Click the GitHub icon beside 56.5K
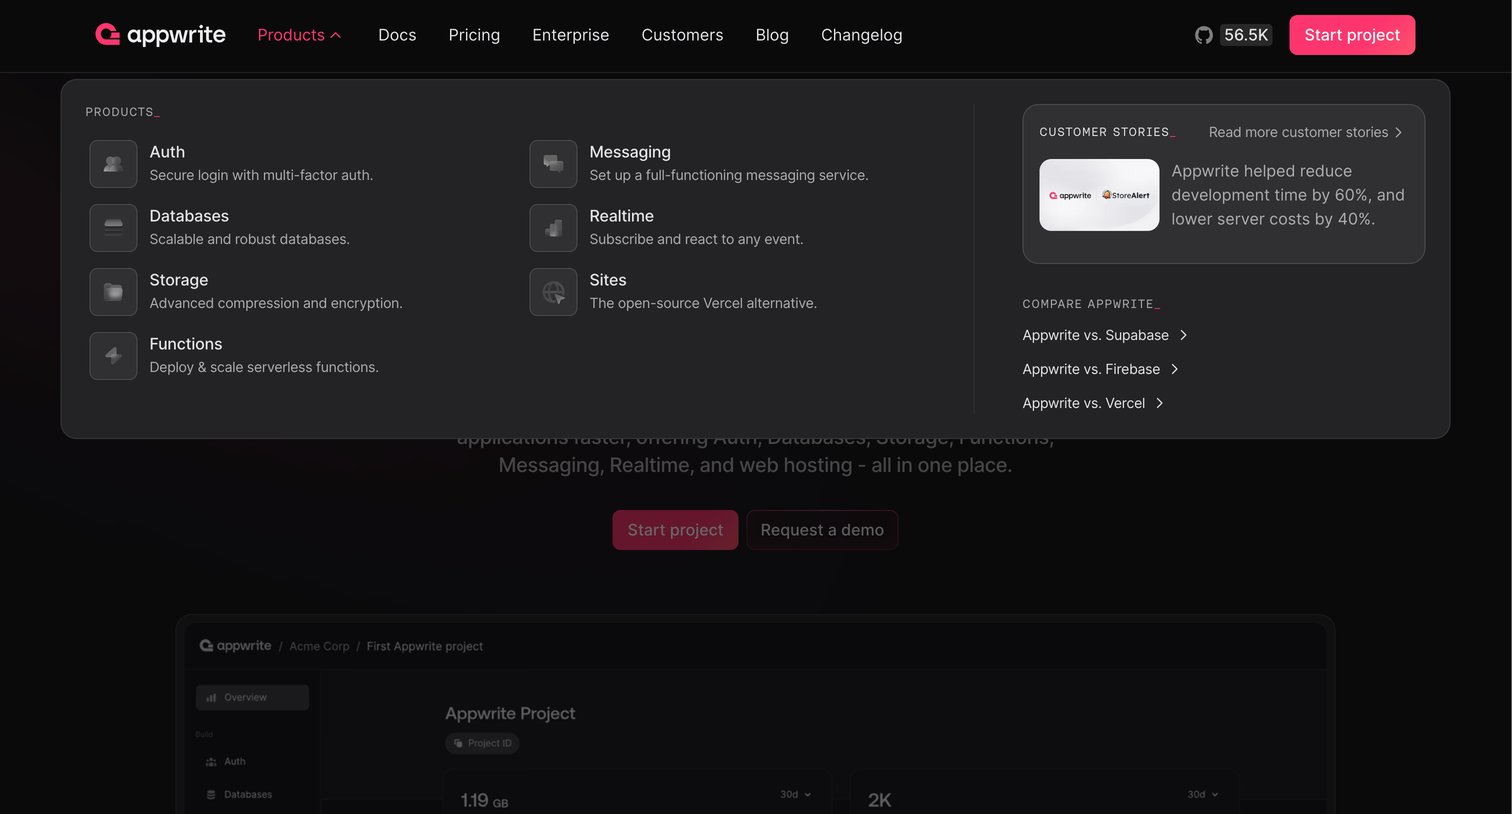Image resolution: width=1512 pixels, height=814 pixels. pos(1204,35)
